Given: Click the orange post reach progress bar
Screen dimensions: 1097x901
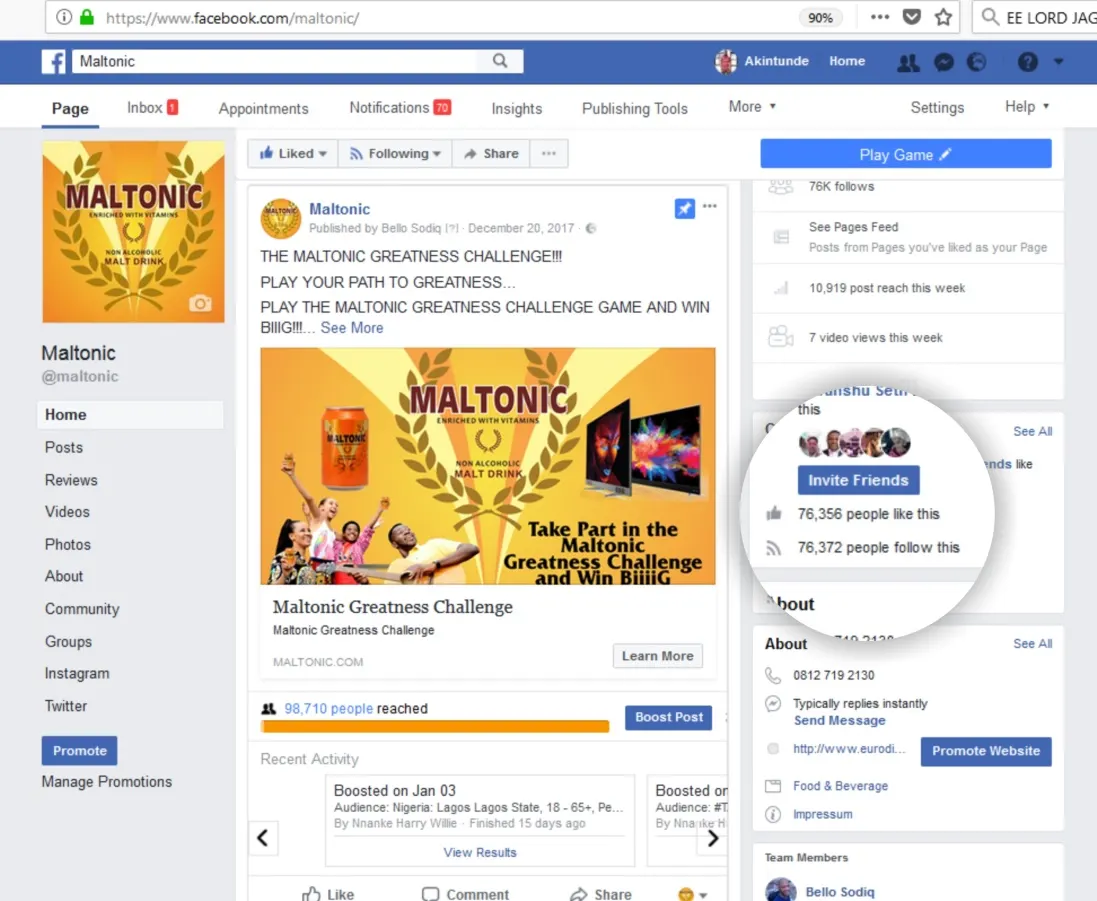Looking at the screenshot, I should click(x=435, y=726).
